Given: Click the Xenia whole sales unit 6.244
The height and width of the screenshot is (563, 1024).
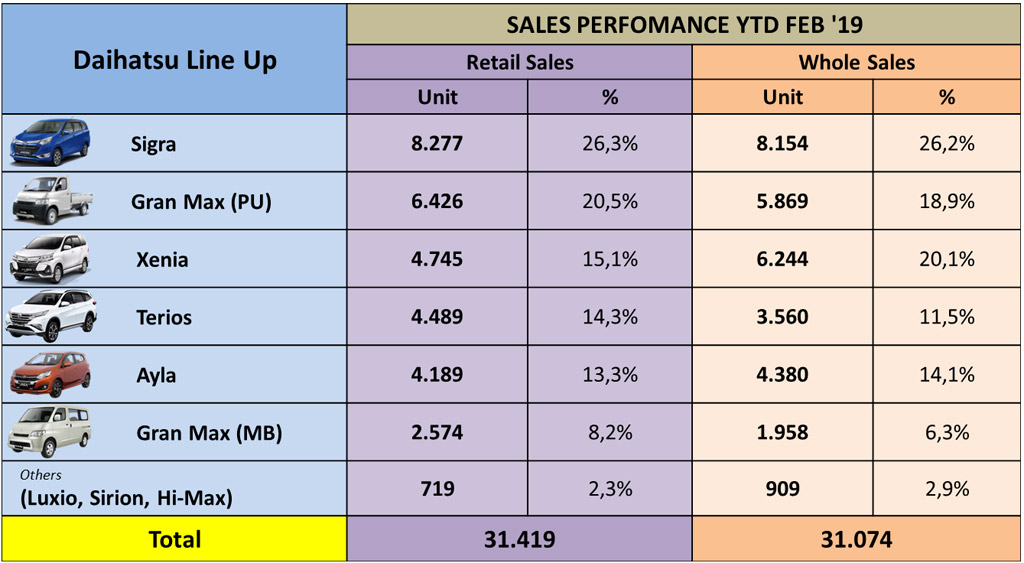Looking at the screenshot, I should 782,259.
